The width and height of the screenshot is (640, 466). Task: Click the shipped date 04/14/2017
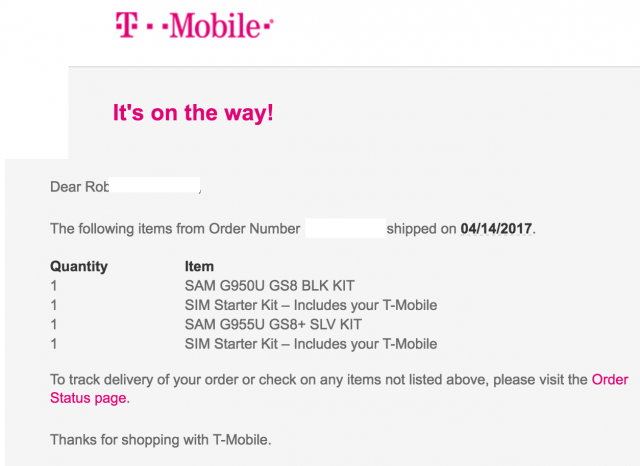point(497,228)
